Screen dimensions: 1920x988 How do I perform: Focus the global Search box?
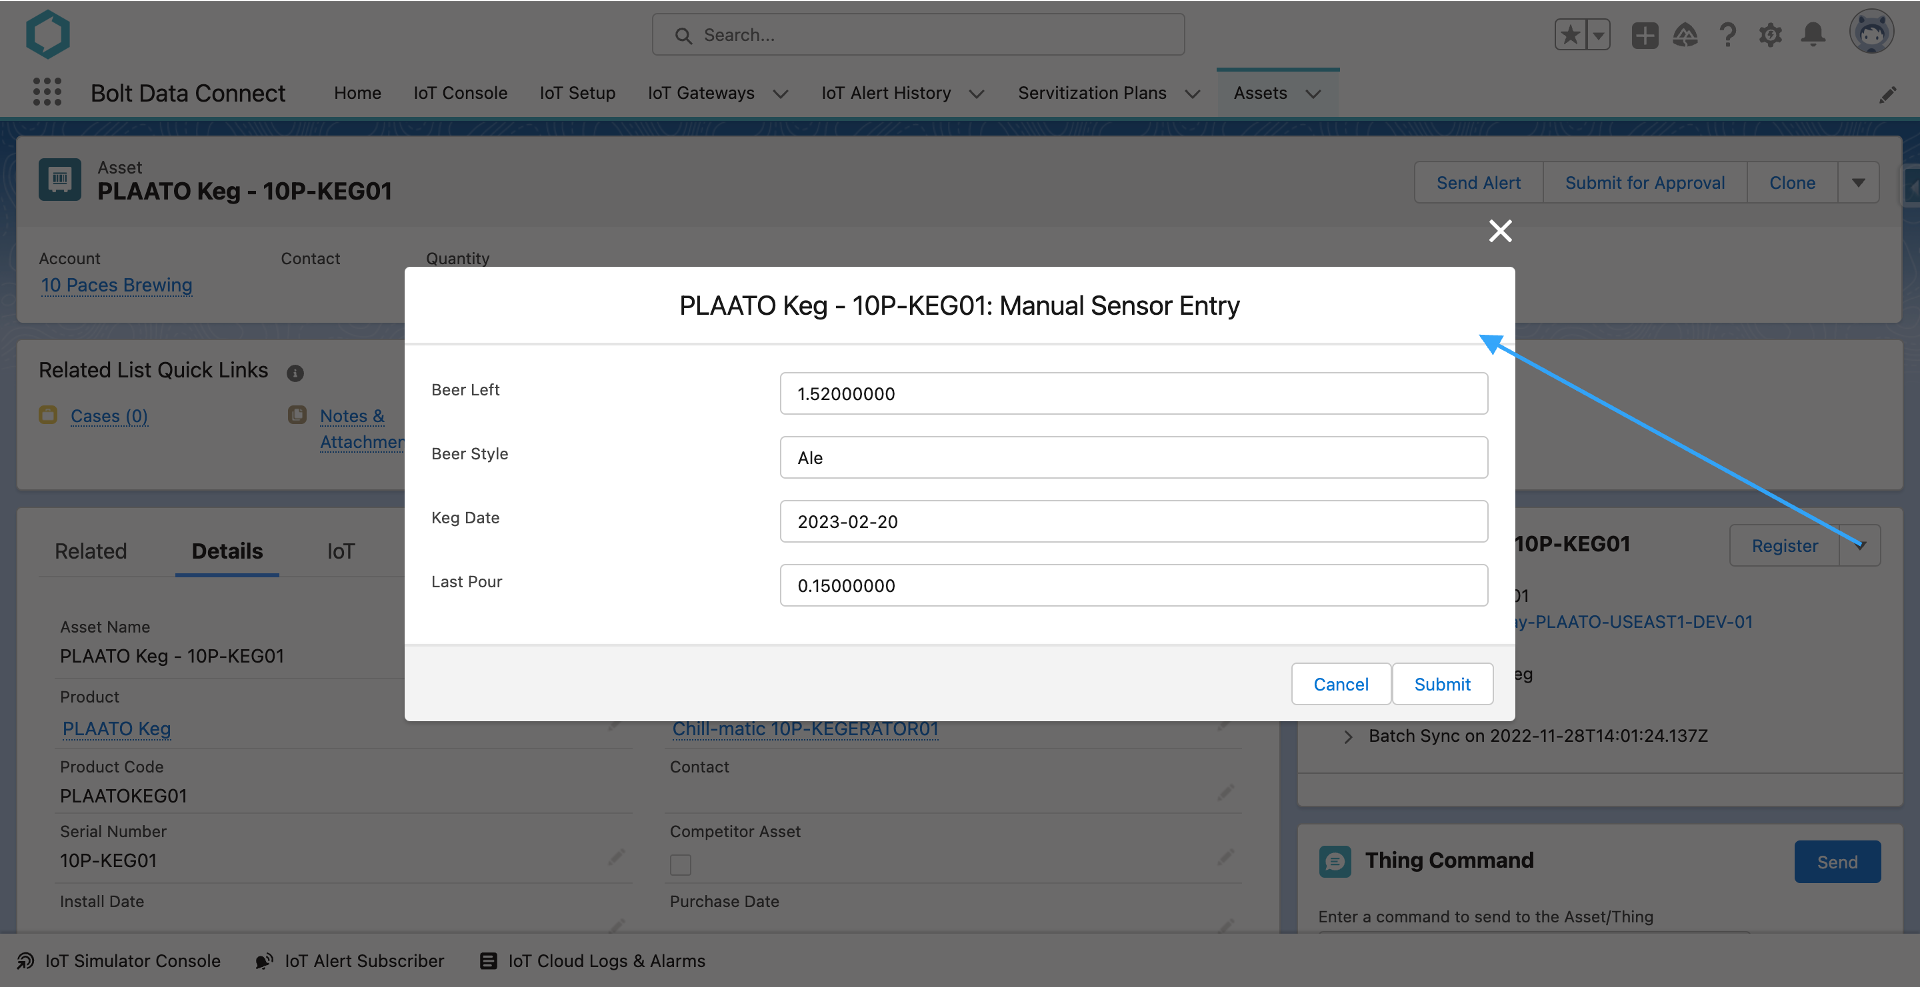918,35
